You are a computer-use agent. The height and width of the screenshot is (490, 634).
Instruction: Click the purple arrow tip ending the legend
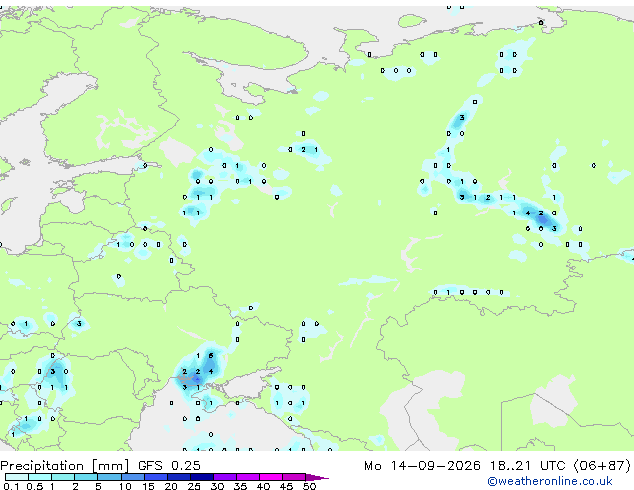tap(317, 477)
